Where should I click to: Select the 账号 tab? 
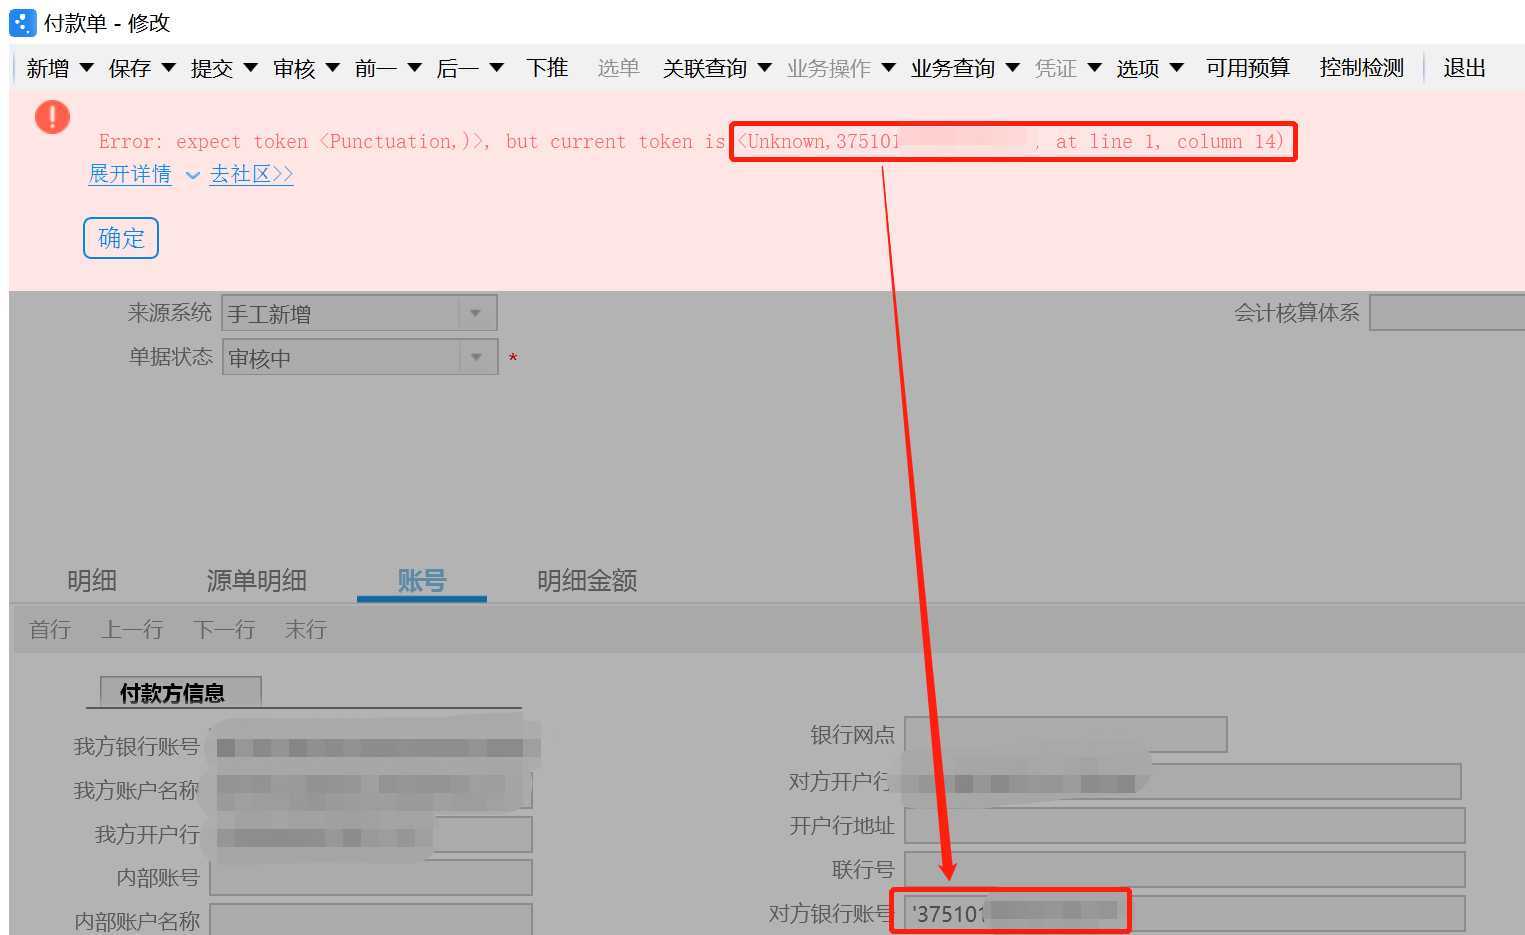[422, 580]
